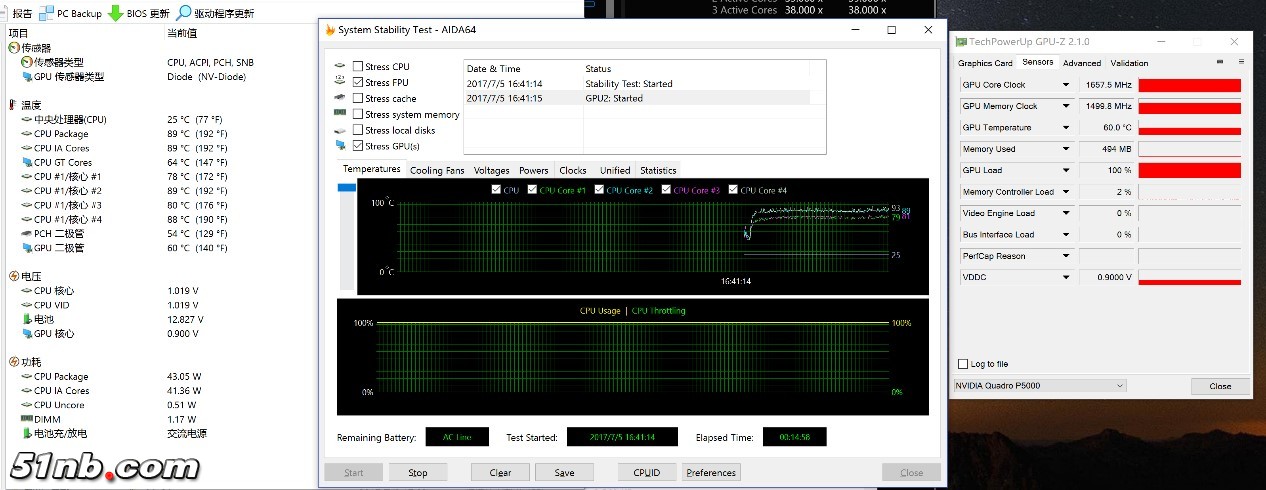Image resolution: width=1266 pixels, height=490 pixels.
Task: Click the AIDA64 flame icon in title bar
Action: [x=330, y=29]
